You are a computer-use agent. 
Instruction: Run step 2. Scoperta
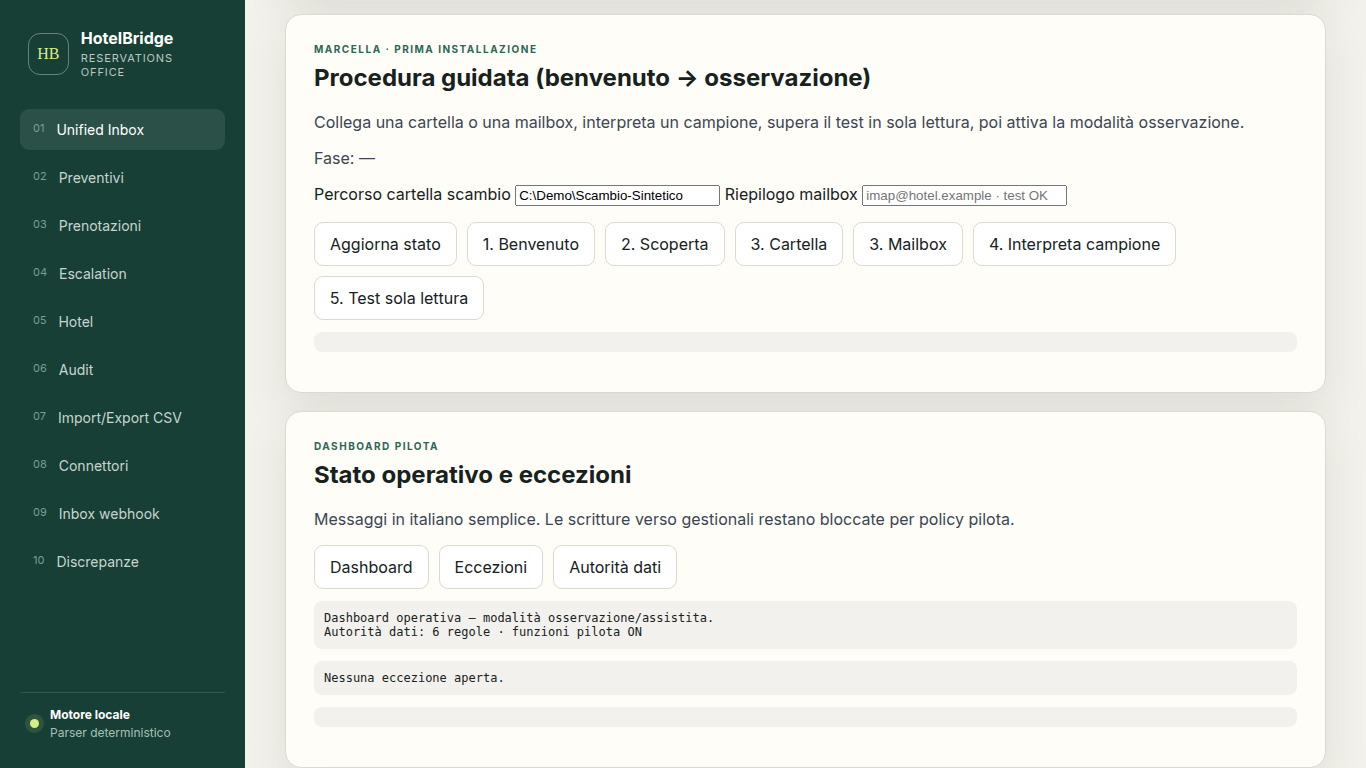(665, 244)
